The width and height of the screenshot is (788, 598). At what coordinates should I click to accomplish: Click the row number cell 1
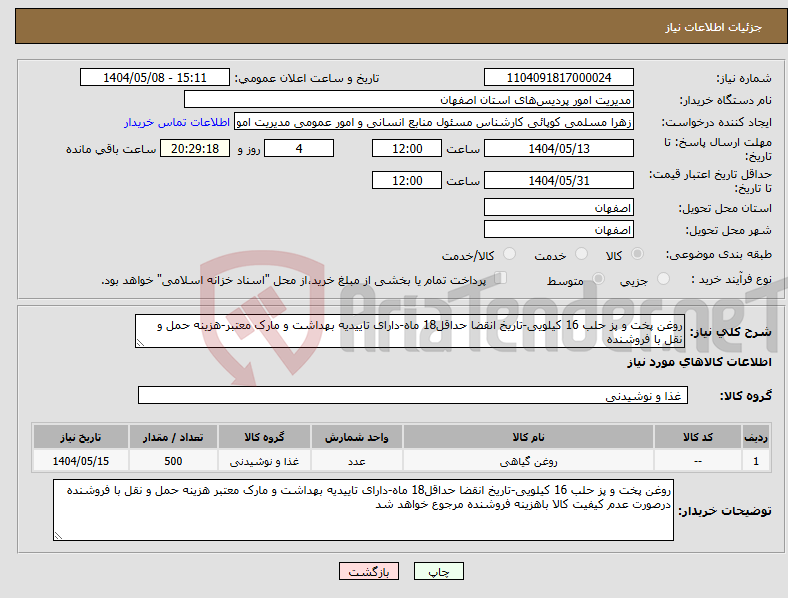tap(756, 461)
